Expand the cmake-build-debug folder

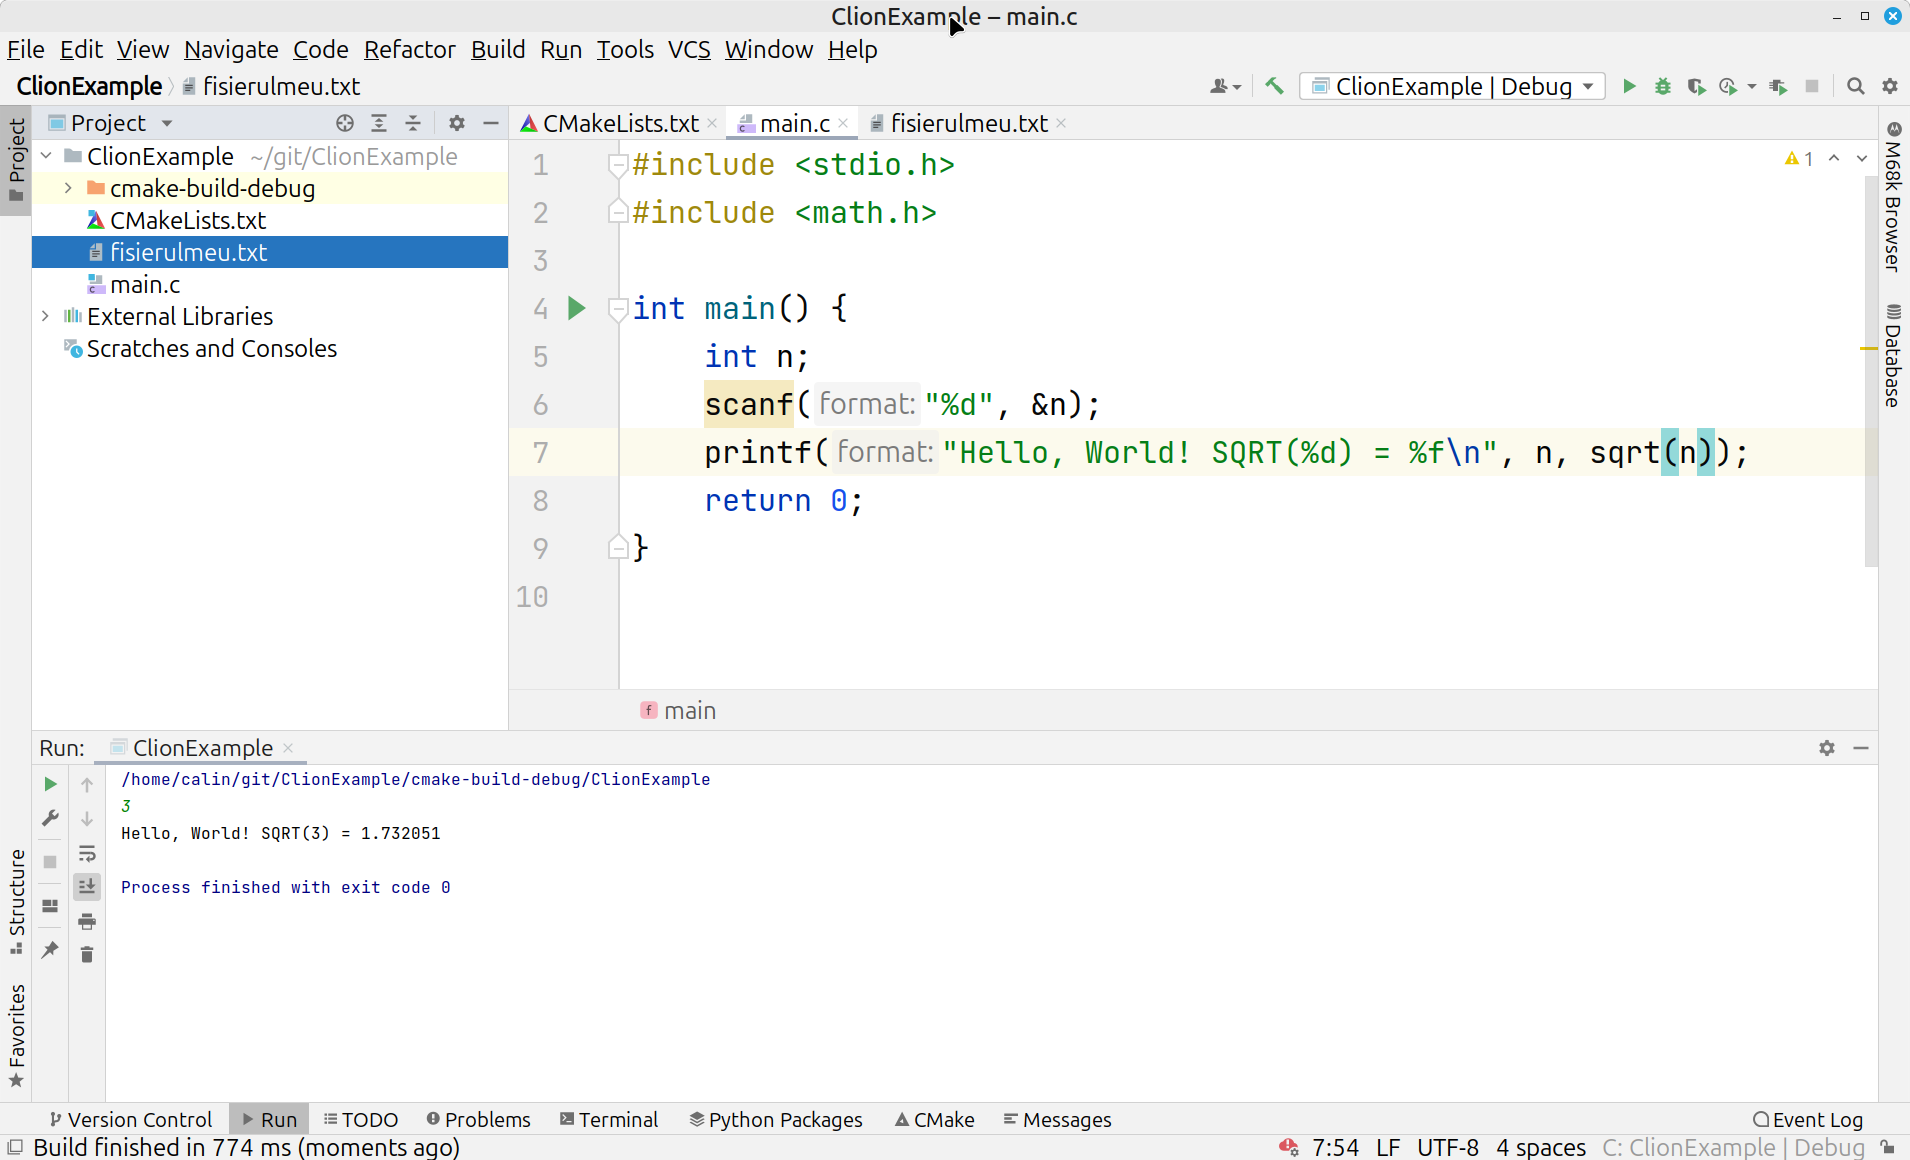tap(68, 188)
